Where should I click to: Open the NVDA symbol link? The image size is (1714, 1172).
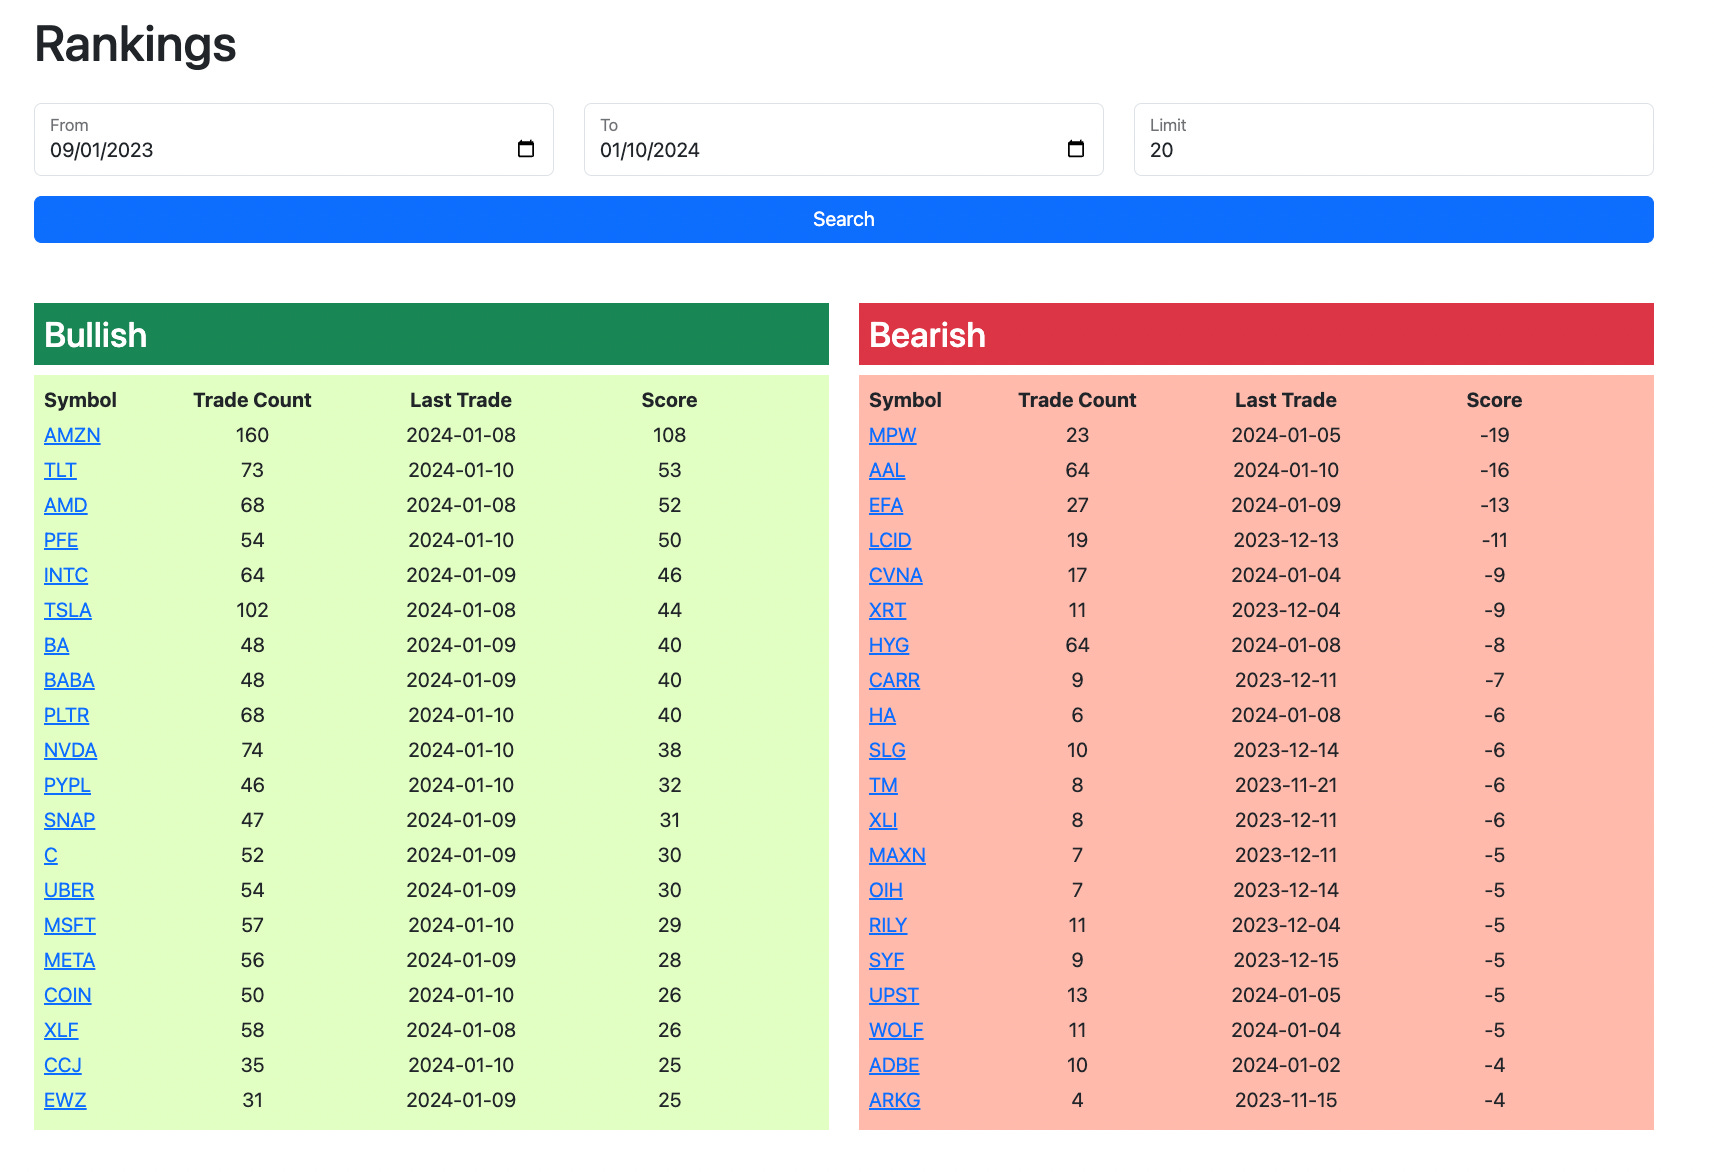70,750
